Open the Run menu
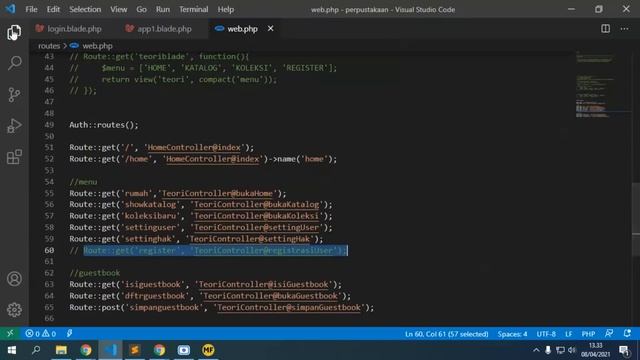This screenshot has height=360, width=640. point(162,9)
